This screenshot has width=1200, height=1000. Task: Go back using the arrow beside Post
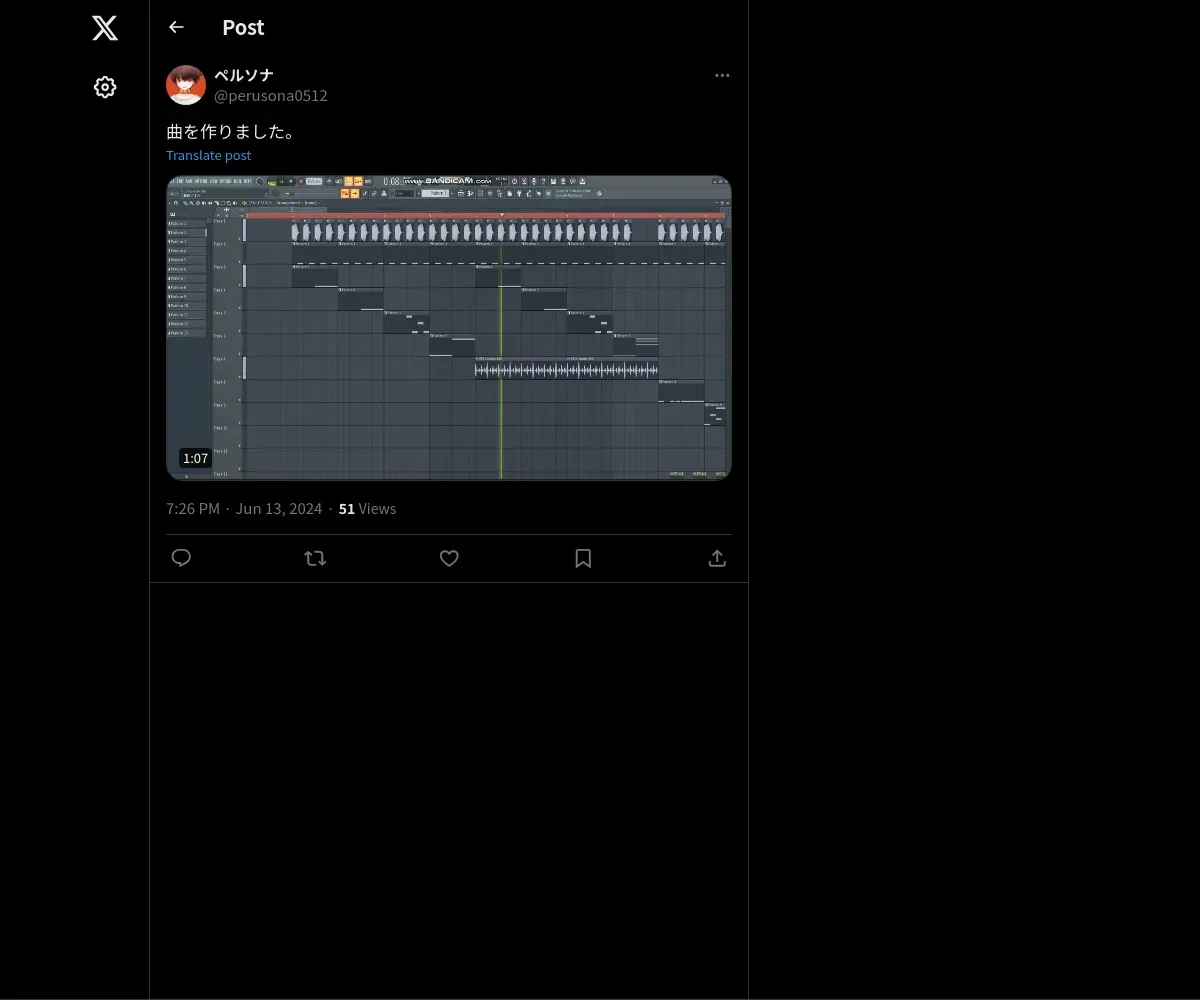click(x=176, y=27)
